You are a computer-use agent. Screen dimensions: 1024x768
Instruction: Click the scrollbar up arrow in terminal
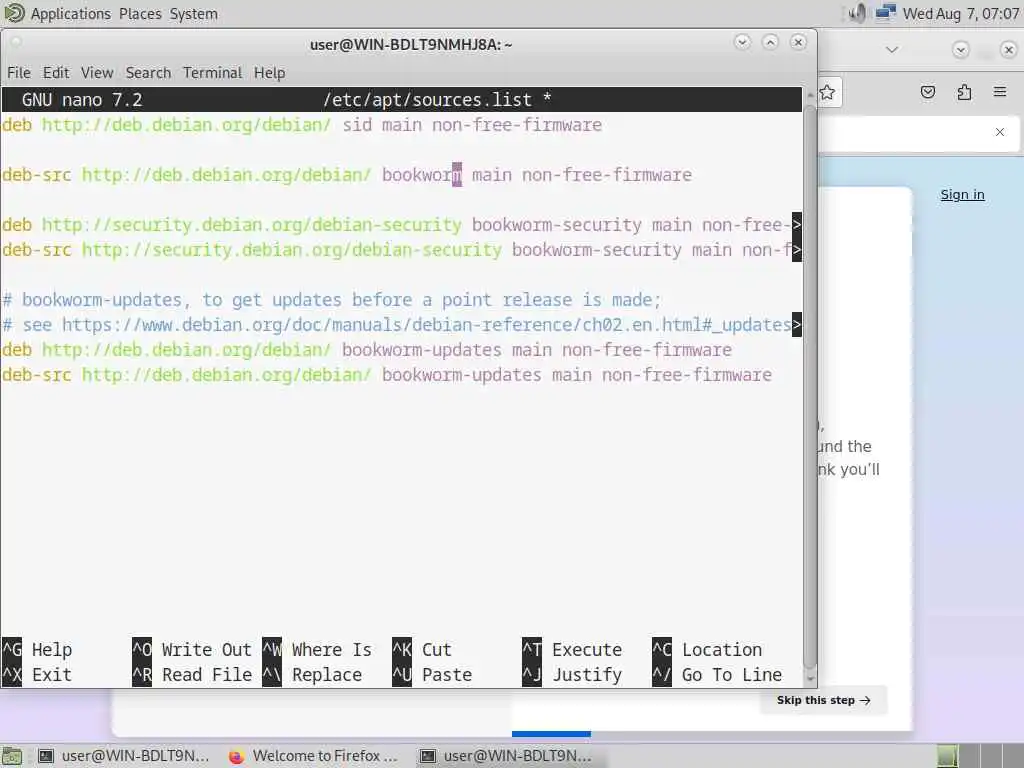(x=810, y=95)
